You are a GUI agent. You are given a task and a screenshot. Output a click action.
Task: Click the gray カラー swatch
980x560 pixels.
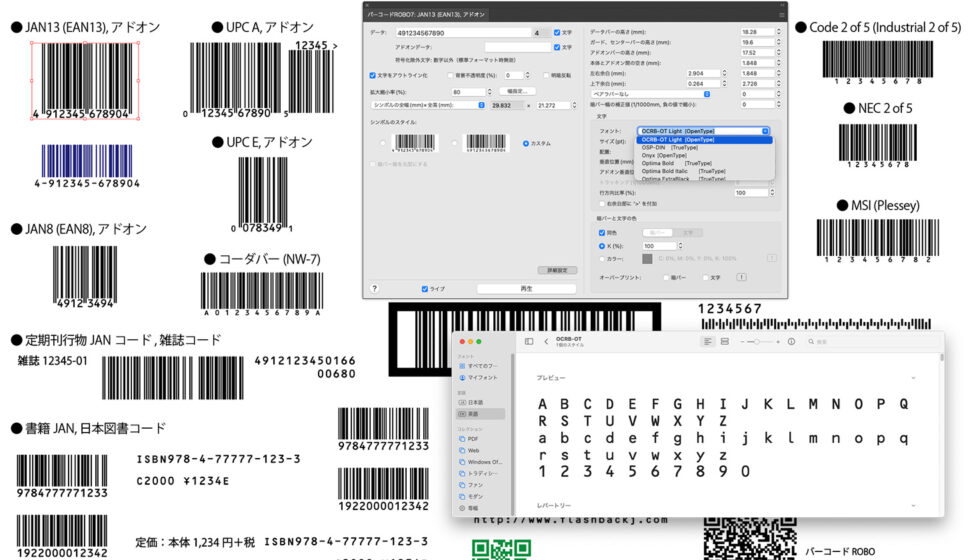pyautogui.click(x=647, y=258)
